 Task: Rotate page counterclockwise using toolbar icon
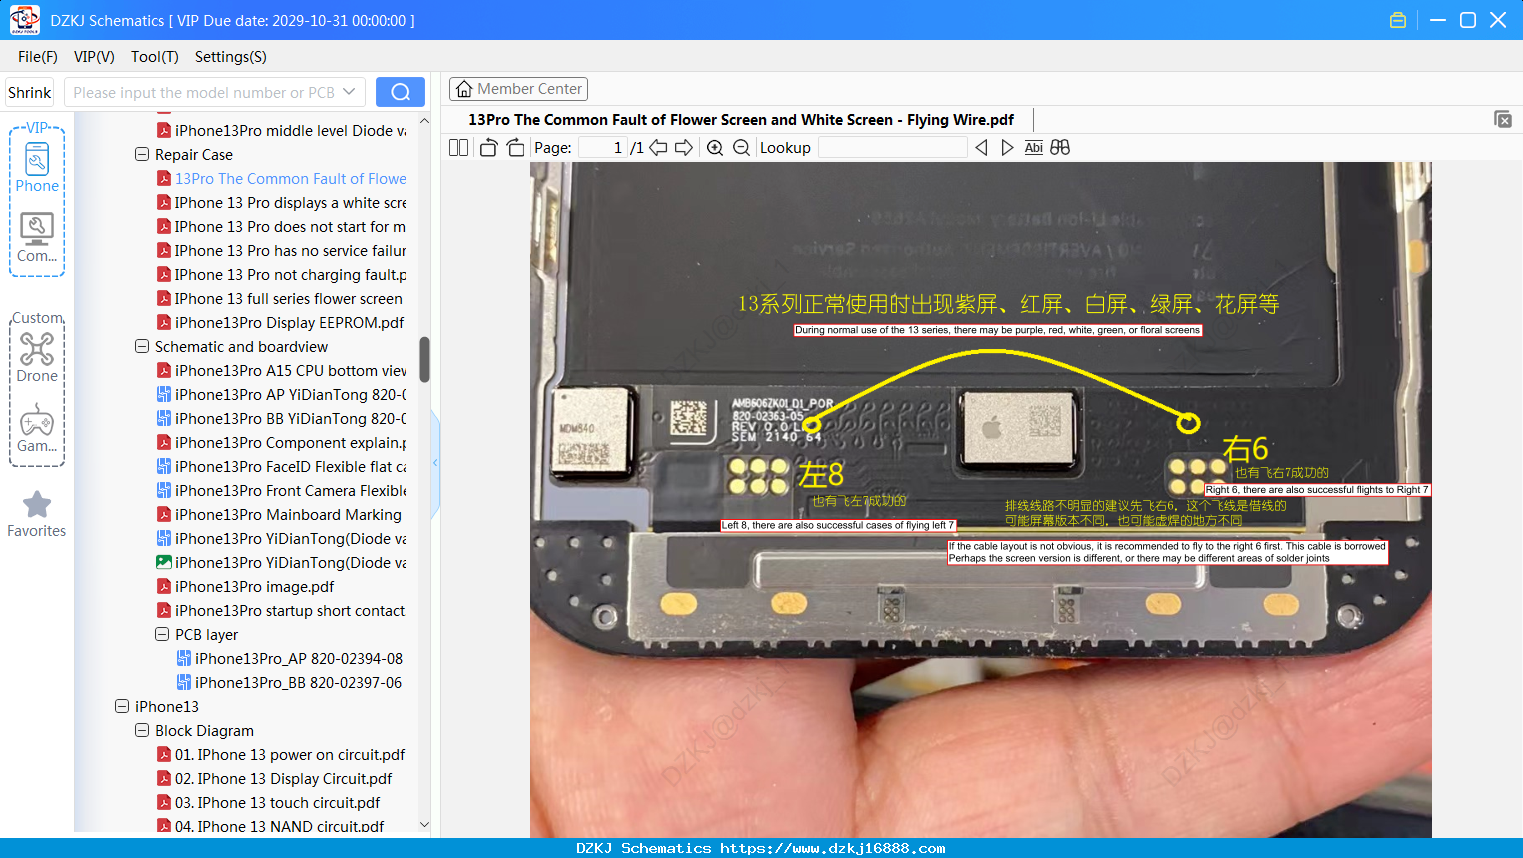click(x=488, y=148)
